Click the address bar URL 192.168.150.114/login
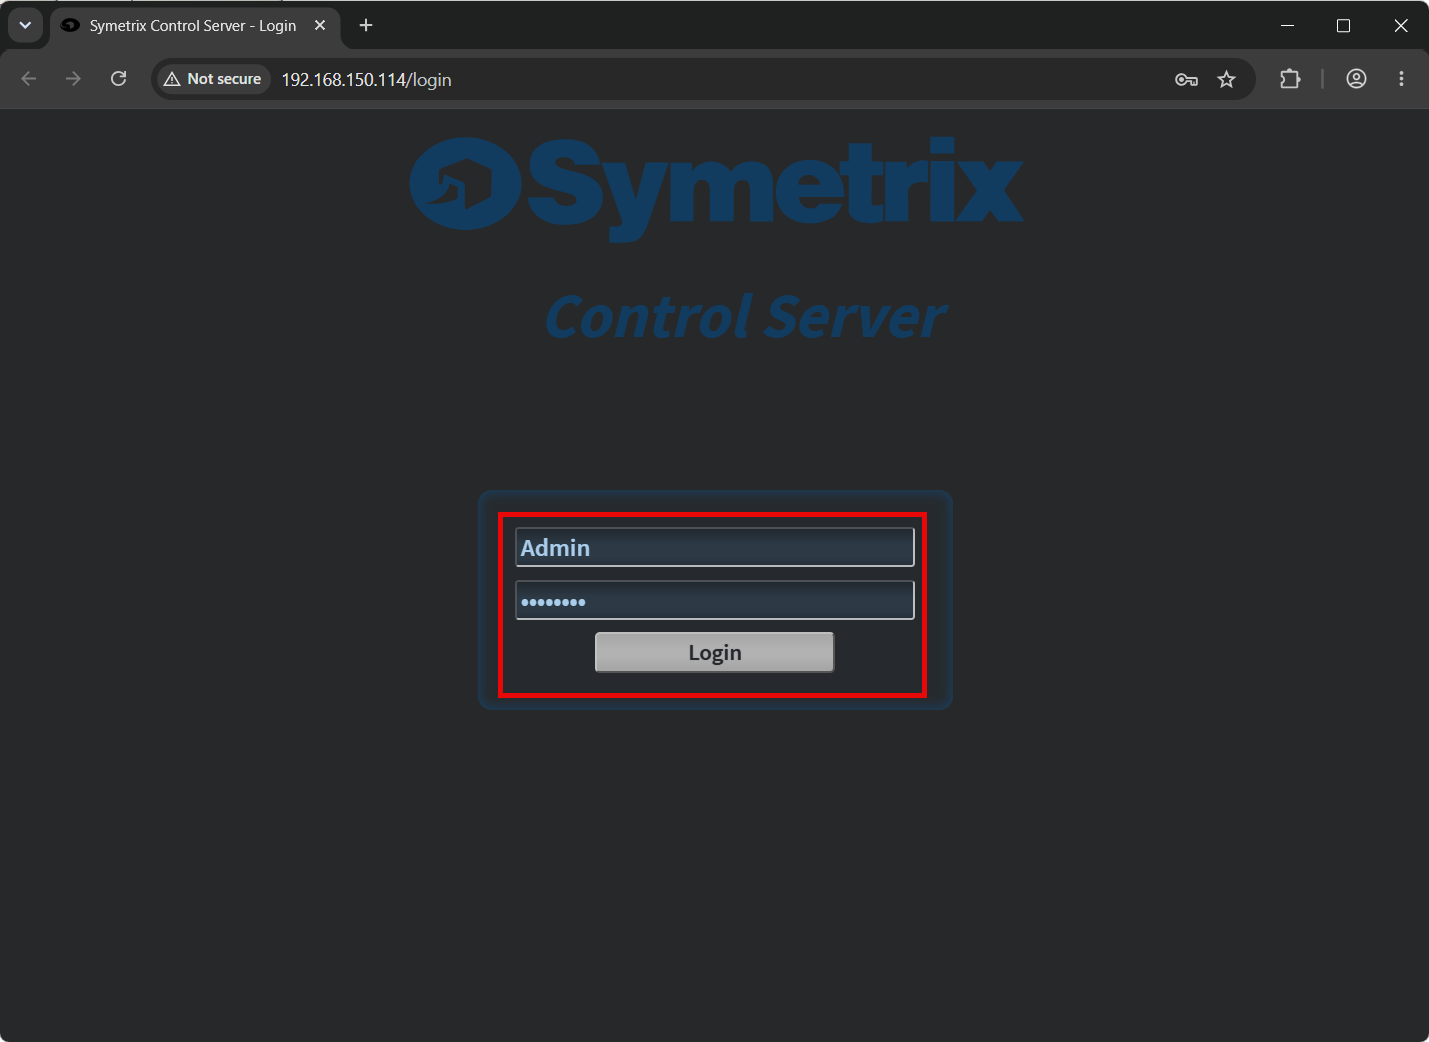The width and height of the screenshot is (1429, 1042). 366,80
